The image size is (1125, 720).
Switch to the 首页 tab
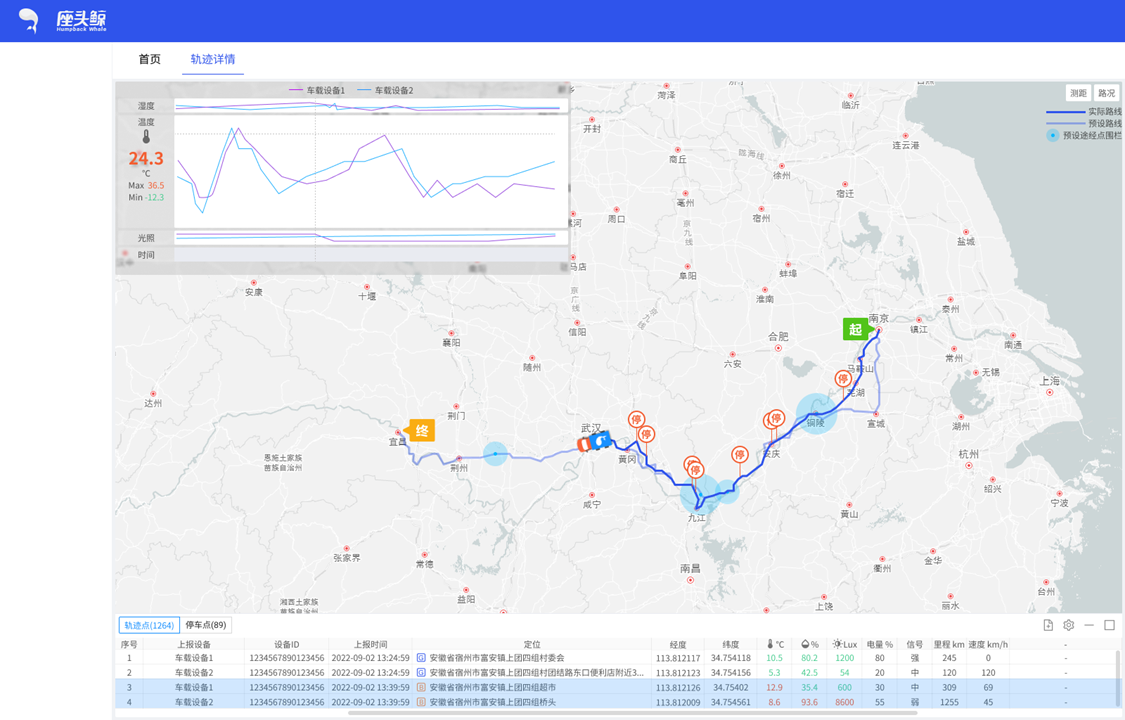coord(149,59)
